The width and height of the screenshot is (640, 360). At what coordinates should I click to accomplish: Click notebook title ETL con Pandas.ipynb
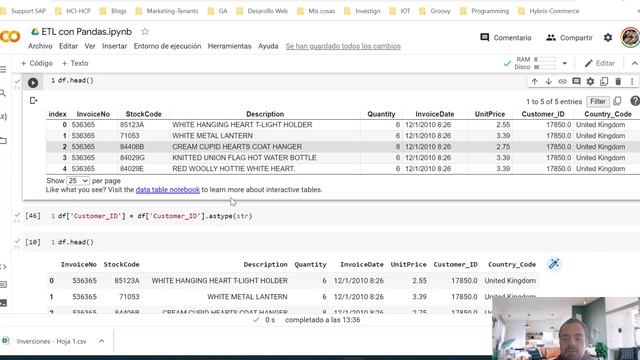[87, 31]
